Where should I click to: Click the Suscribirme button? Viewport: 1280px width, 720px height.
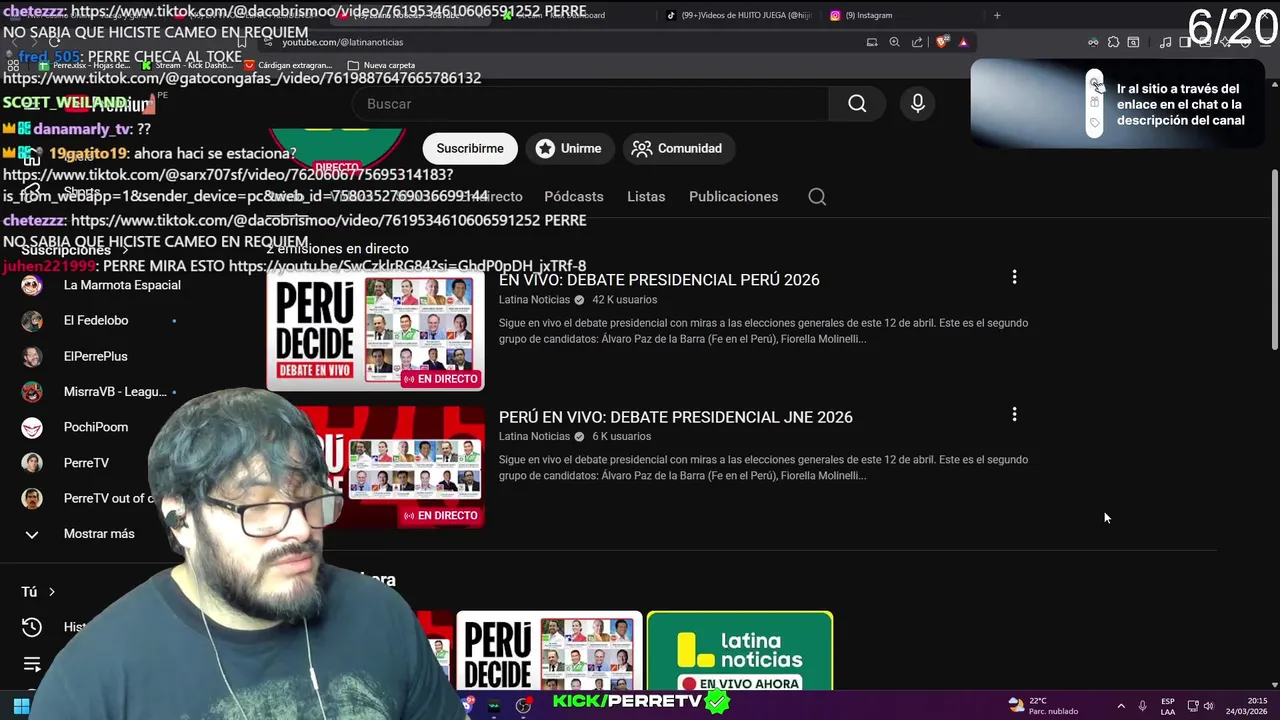(x=470, y=148)
